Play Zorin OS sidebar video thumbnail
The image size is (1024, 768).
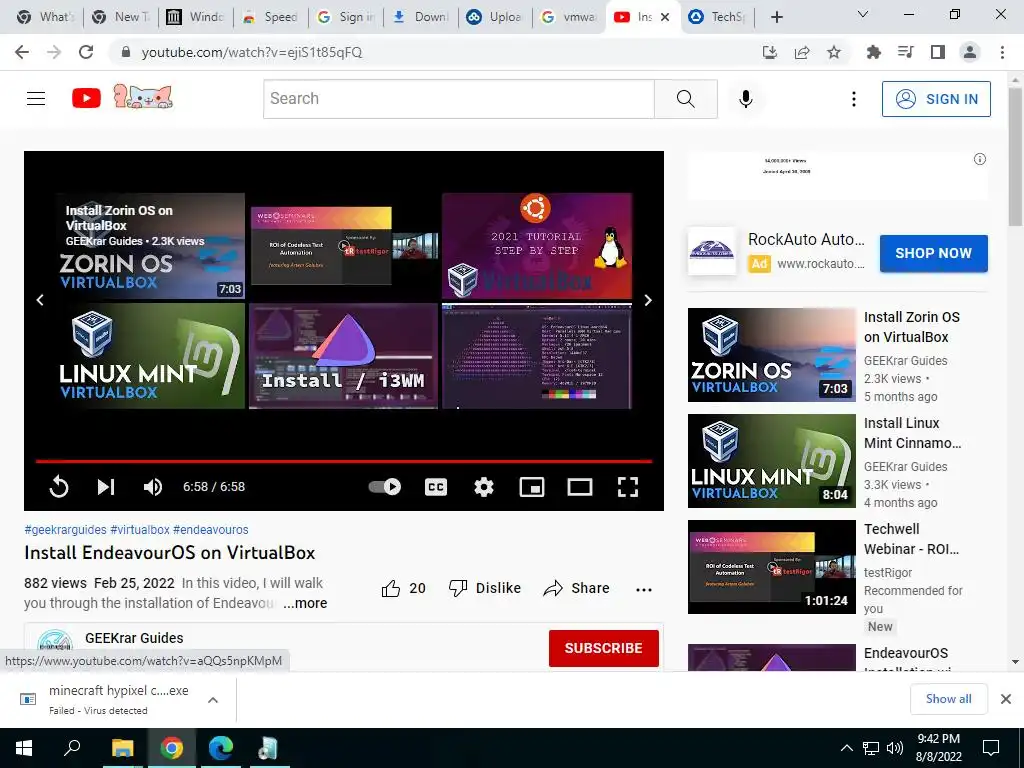click(771, 355)
